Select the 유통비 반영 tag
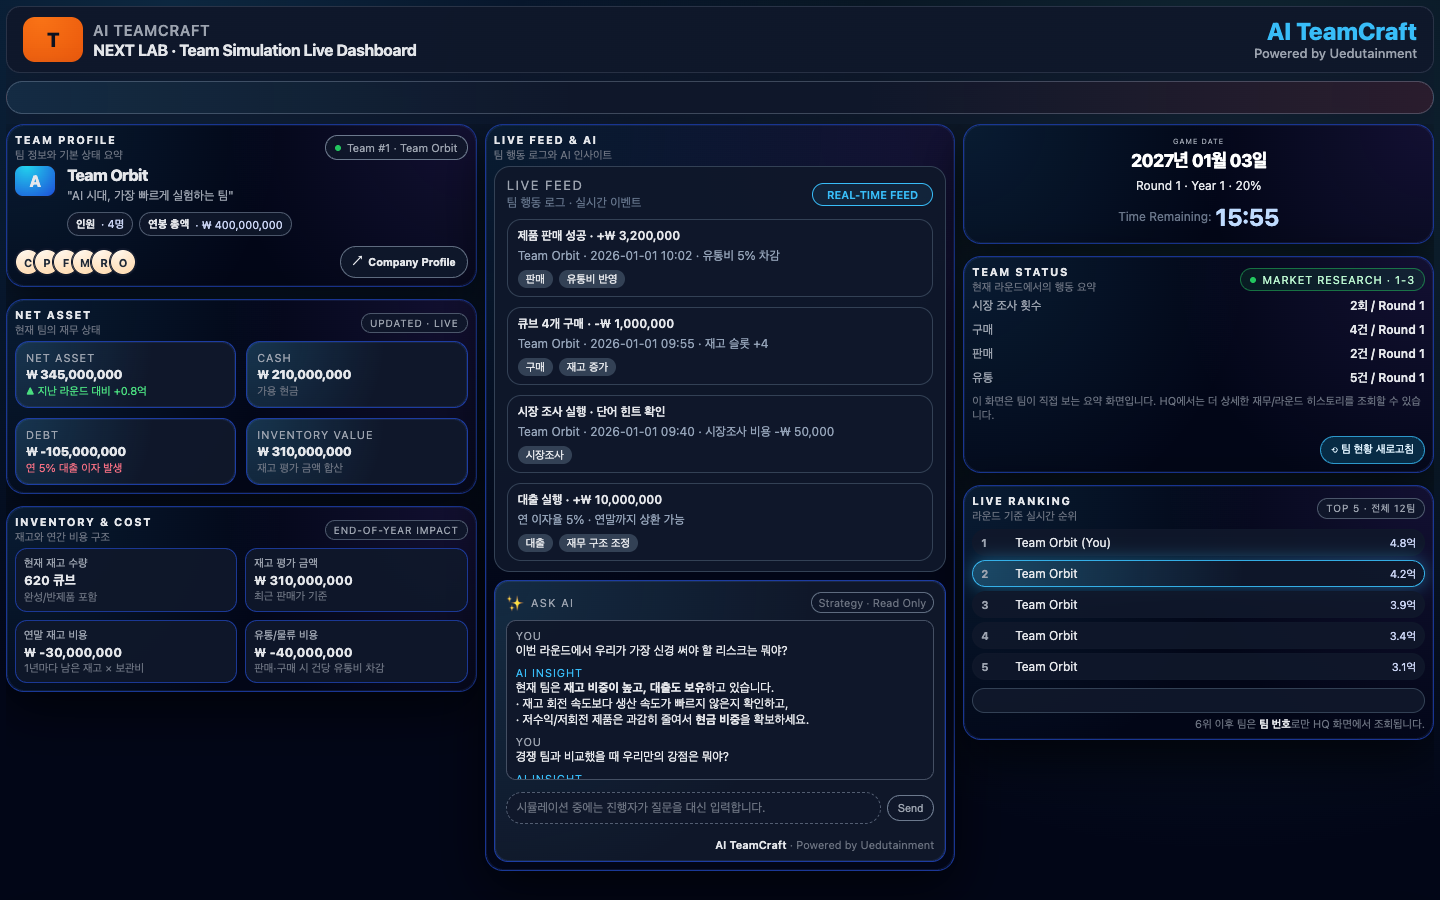The image size is (1440, 900). 592,279
